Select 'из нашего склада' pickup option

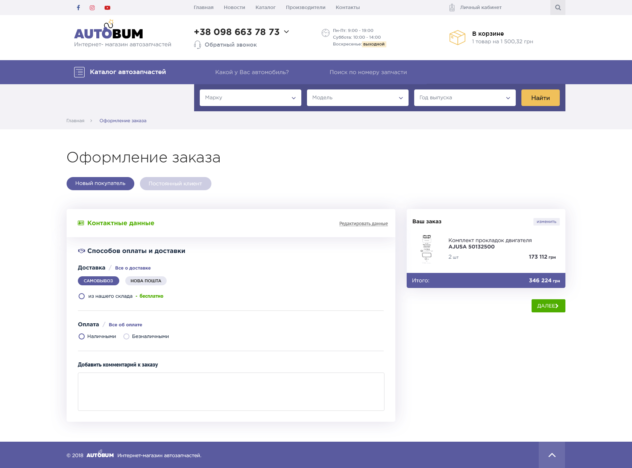tap(81, 296)
